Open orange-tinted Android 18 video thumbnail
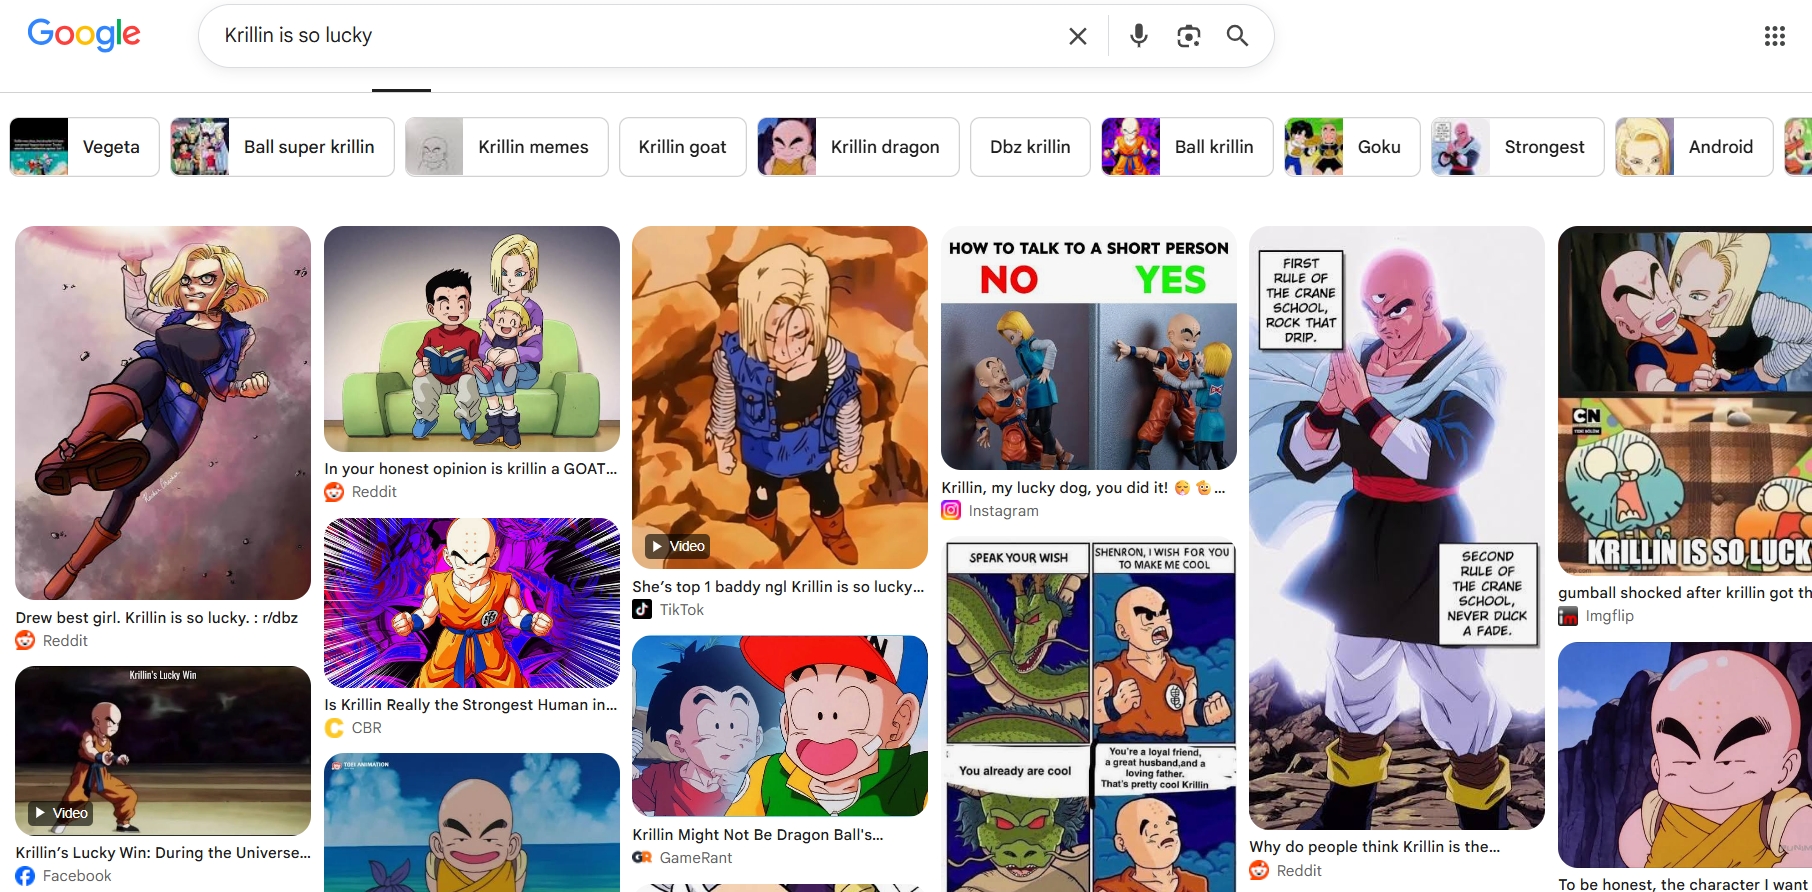Viewport: 1812px width, 892px height. pos(780,398)
